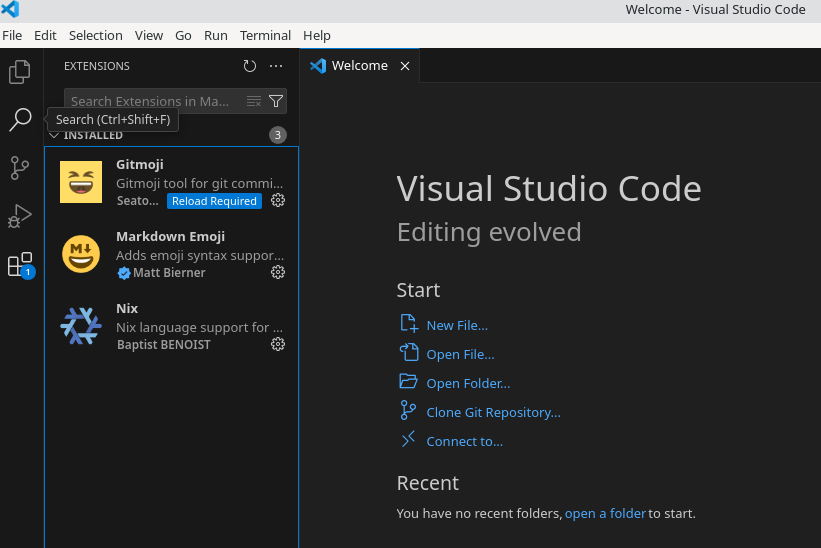Open the Source Control view
The width and height of the screenshot is (821, 548).
click(x=20, y=168)
